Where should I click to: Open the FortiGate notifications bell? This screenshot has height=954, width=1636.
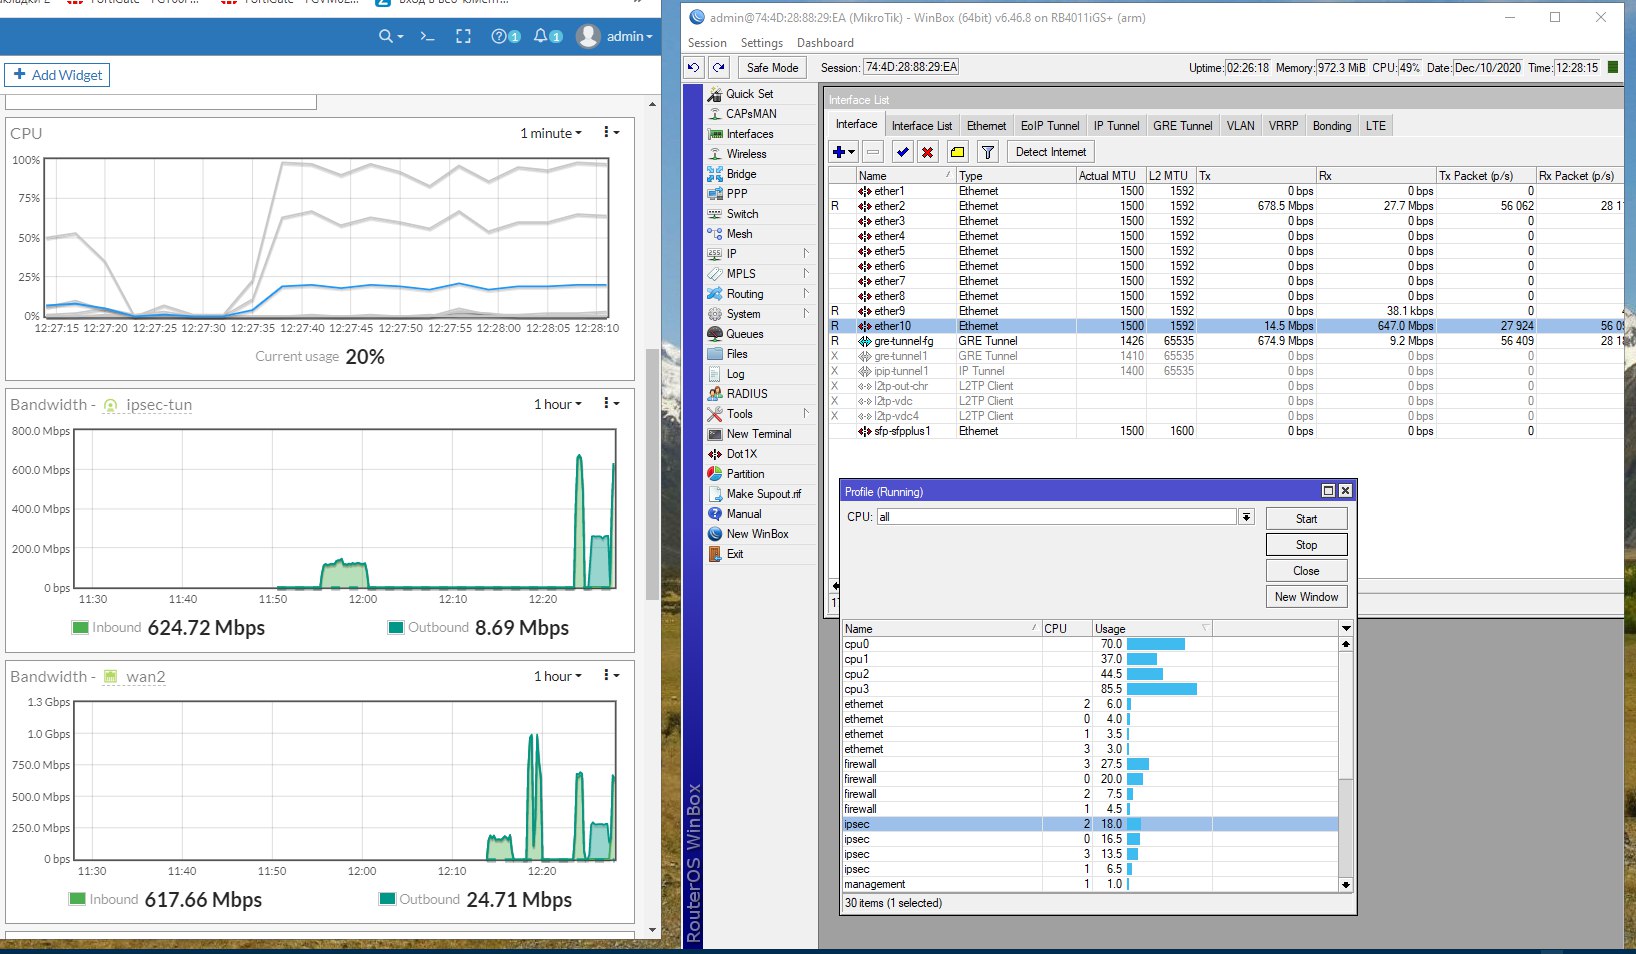(x=547, y=36)
